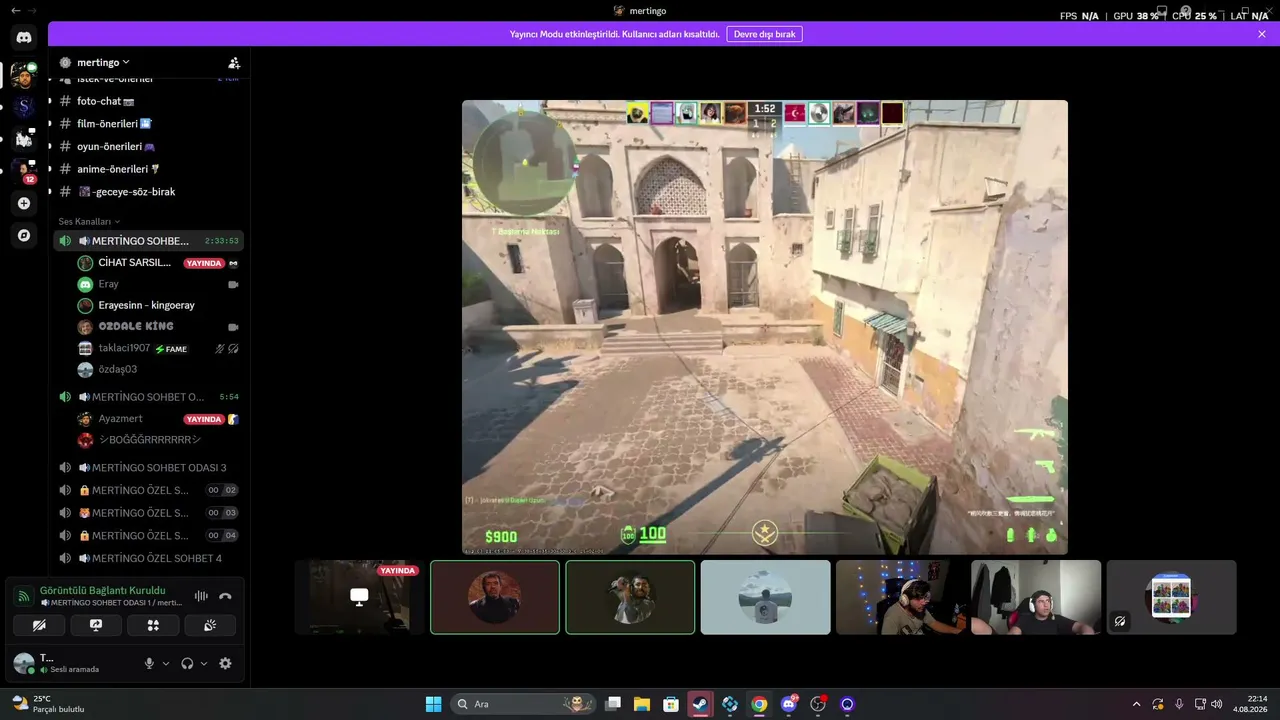Click the connection signal icon in voice panel
Screen dimensions: 1280x720
point(23,596)
